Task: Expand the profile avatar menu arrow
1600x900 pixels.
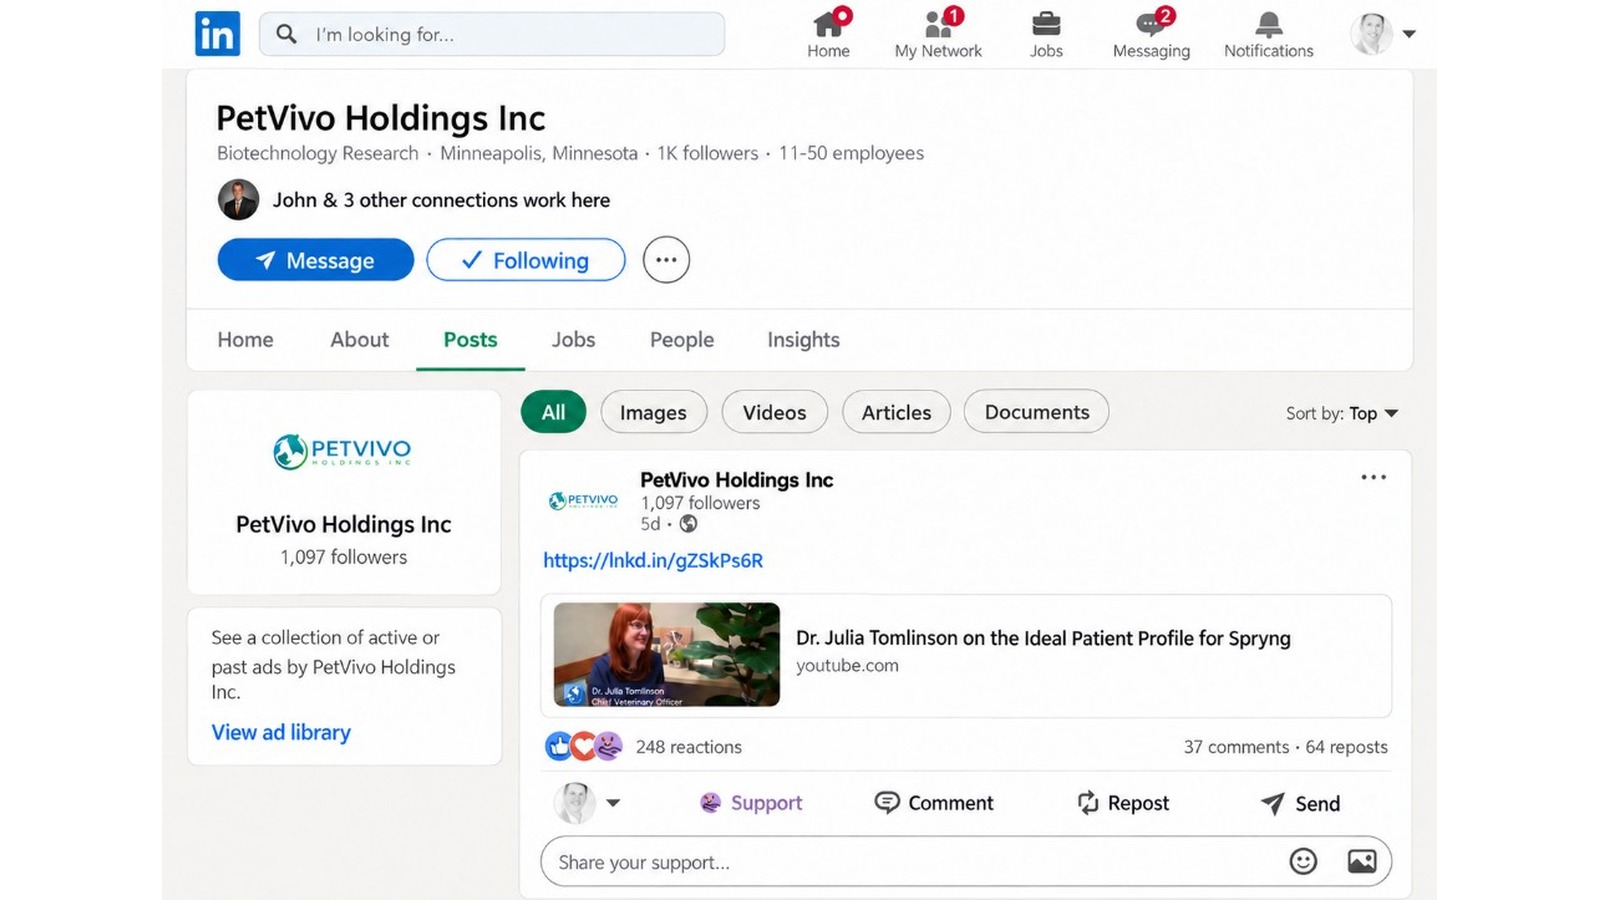Action: (1409, 34)
